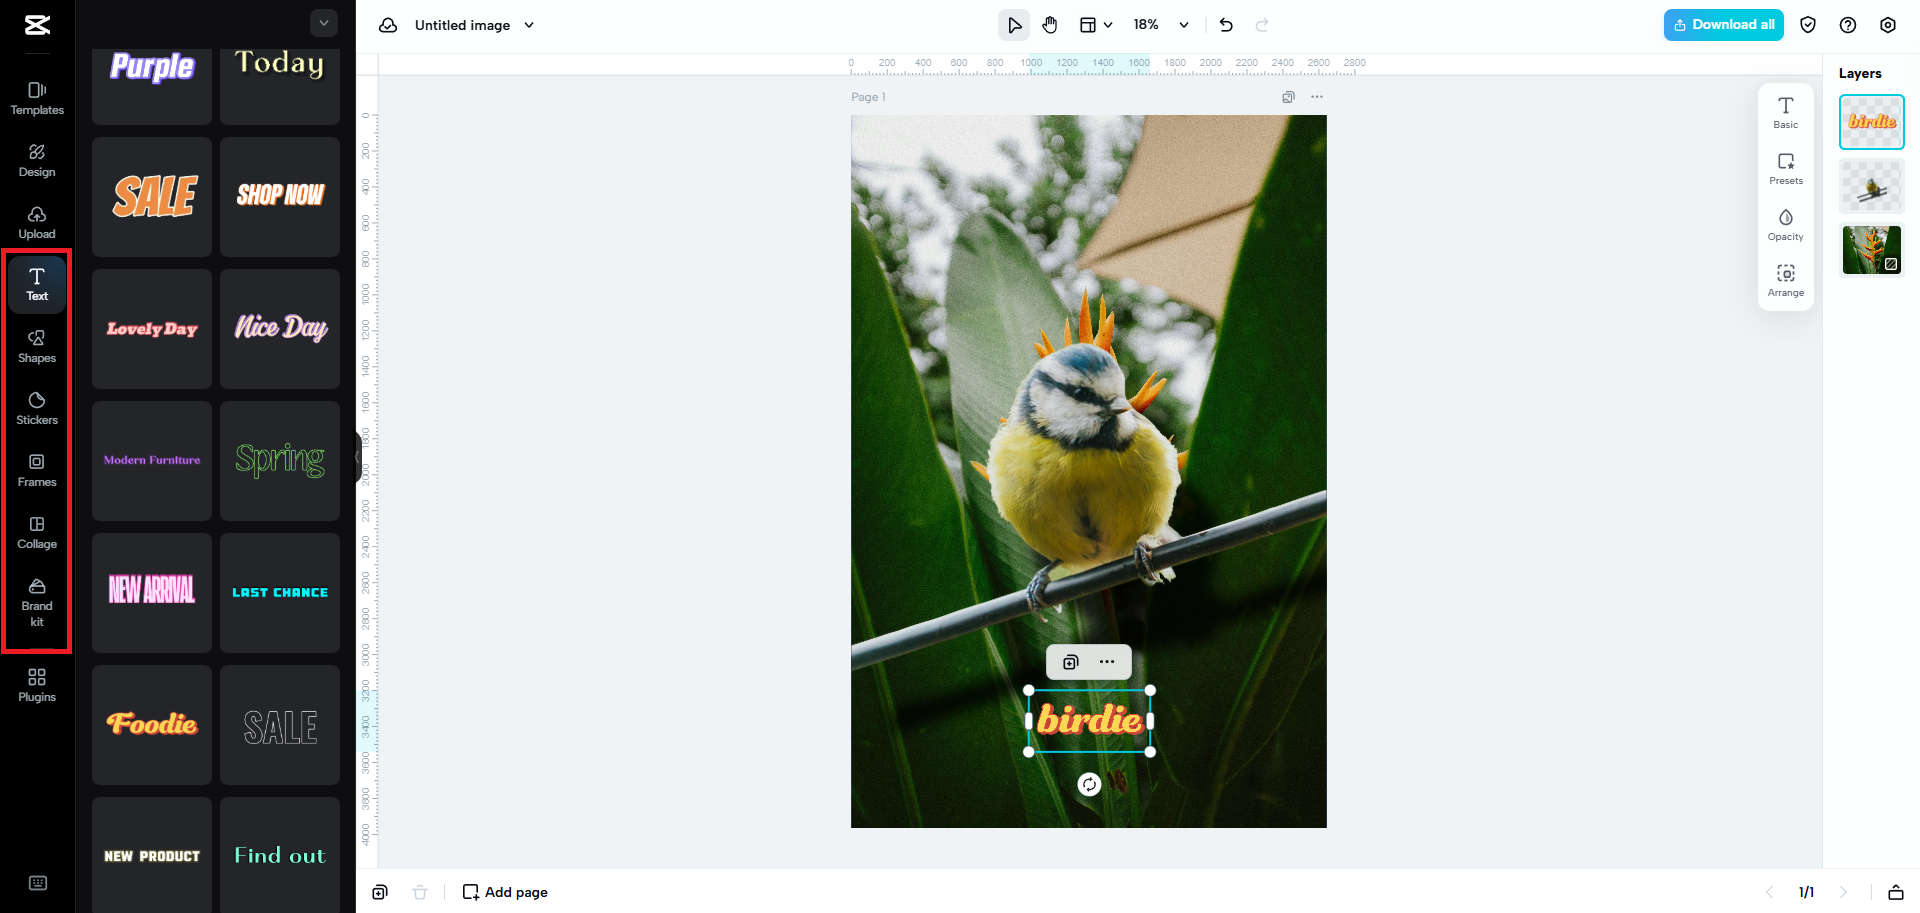Open the Templates panel
Screen dimensions: 1920x913
36,98
